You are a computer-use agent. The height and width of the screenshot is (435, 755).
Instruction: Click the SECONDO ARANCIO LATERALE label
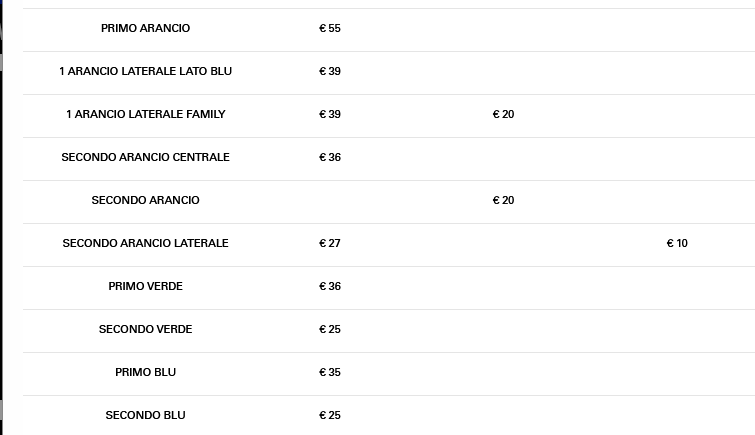click(145, 243)
